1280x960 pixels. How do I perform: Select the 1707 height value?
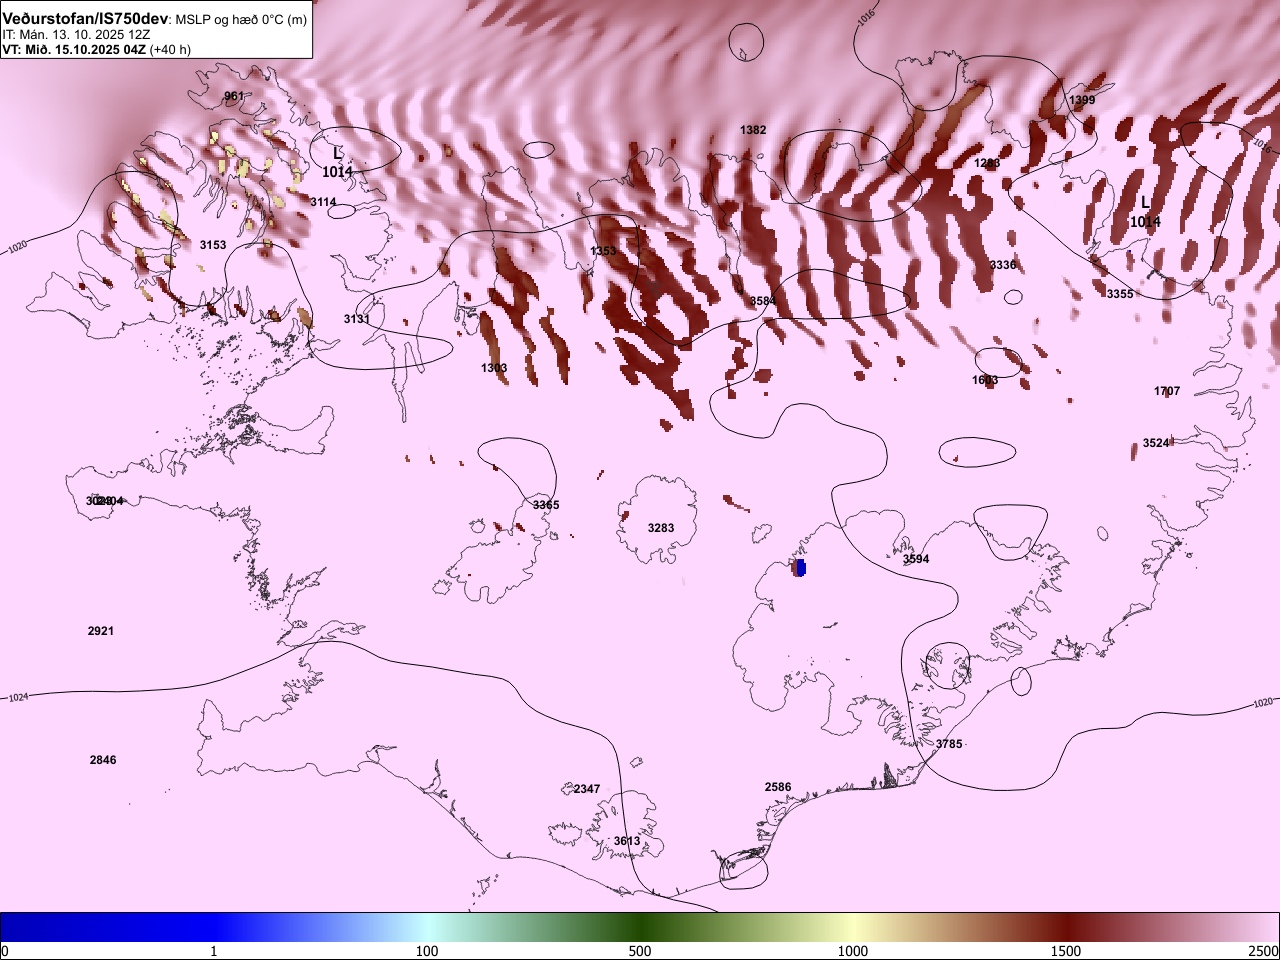(x=1167, y=391)
